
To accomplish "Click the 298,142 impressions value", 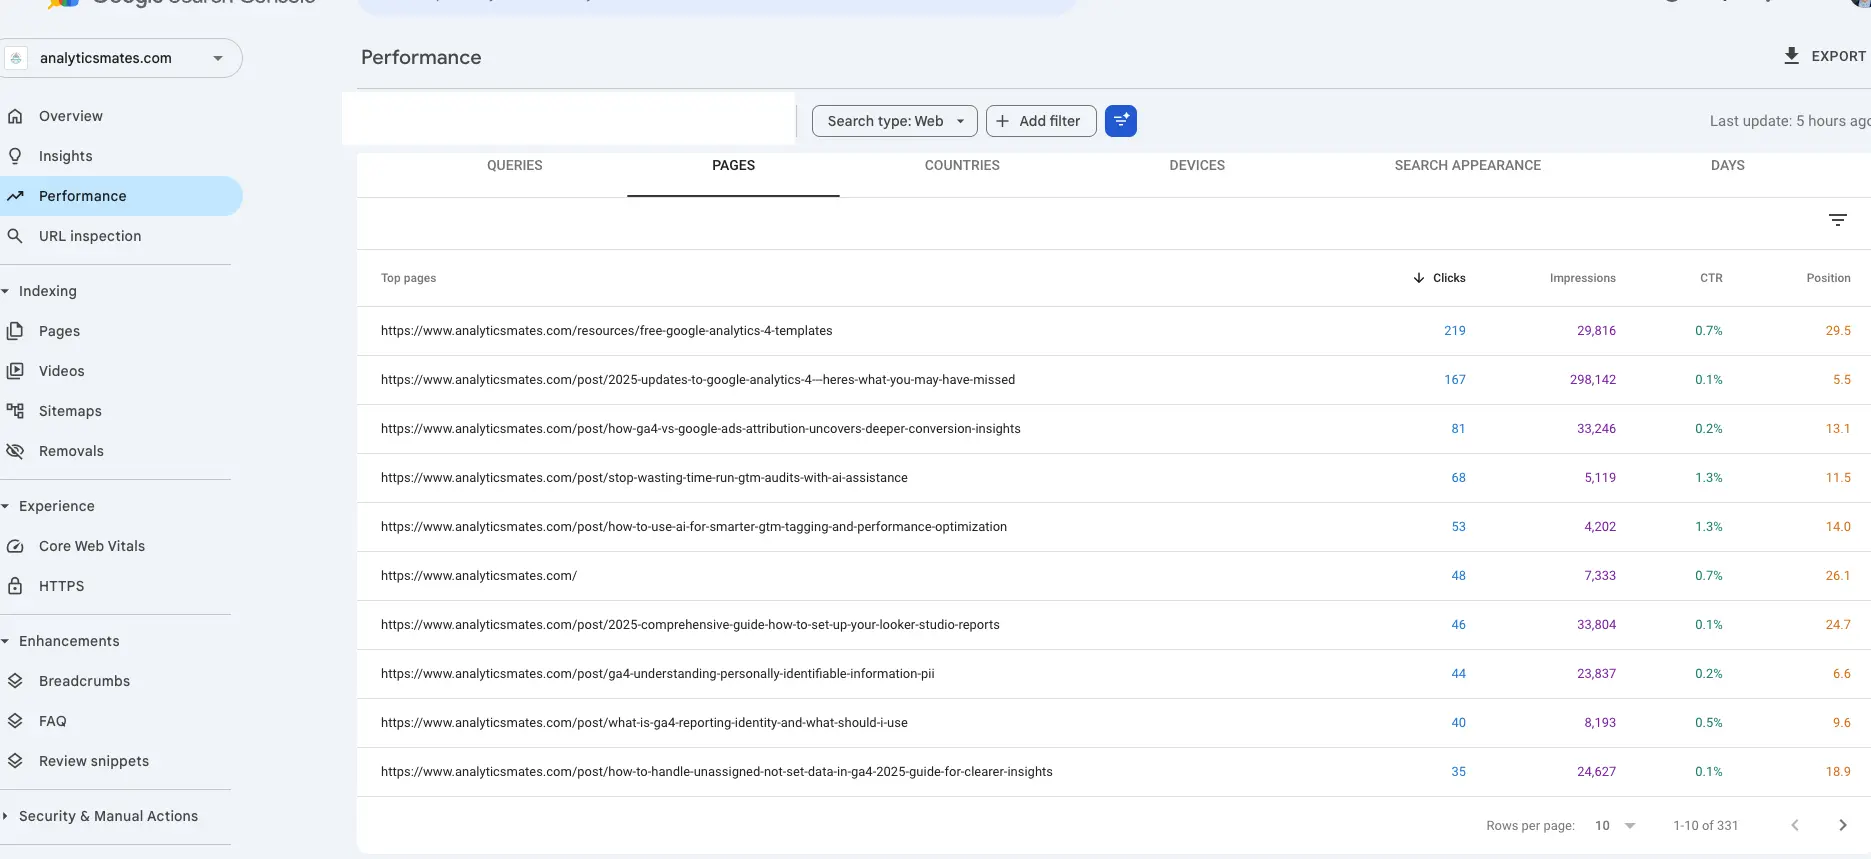I will tap(1592, 380).
